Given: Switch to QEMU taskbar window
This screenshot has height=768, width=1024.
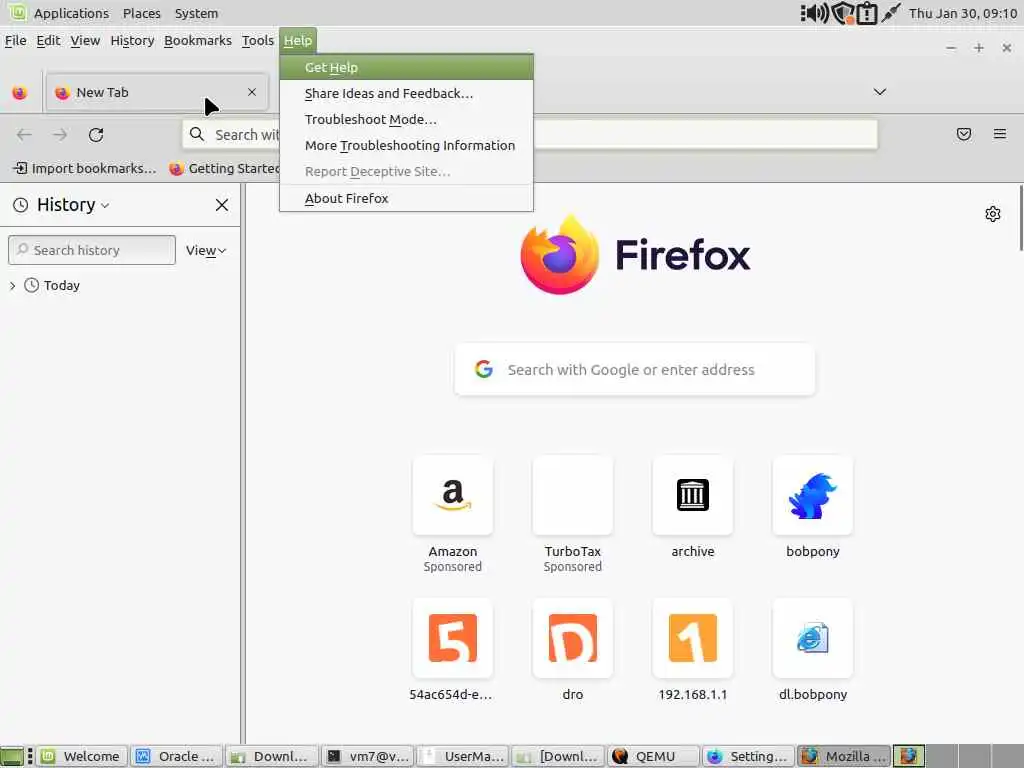Looking at the screenshot, I should pos(654,756).
